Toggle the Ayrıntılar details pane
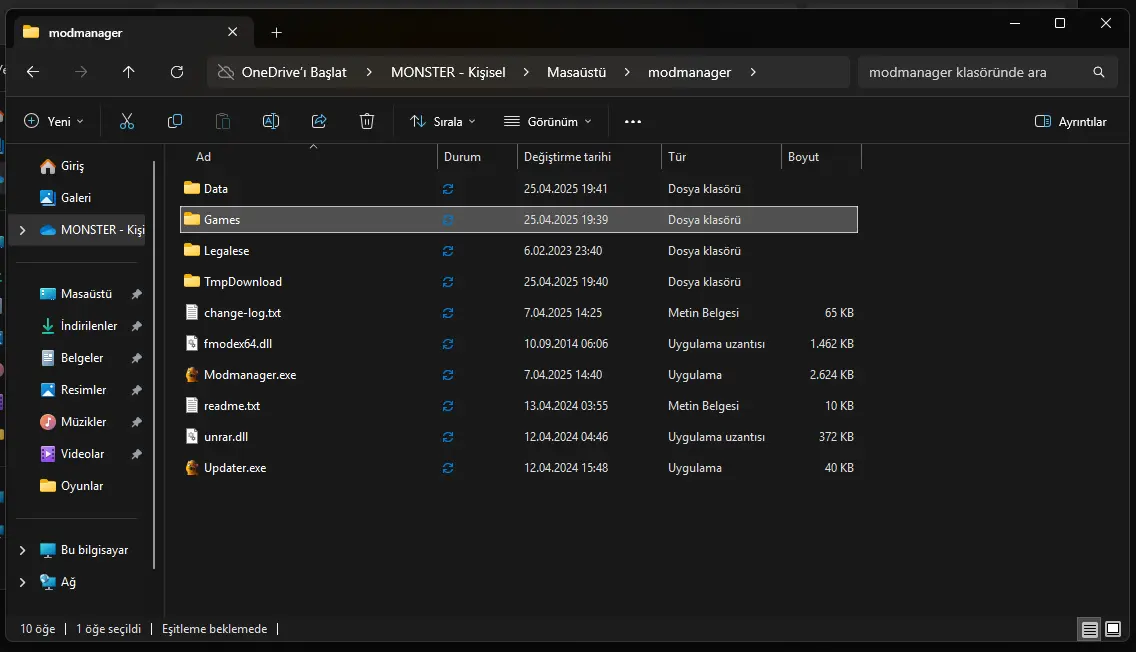Screen dimensions: 1136x652 [1071, 122]
